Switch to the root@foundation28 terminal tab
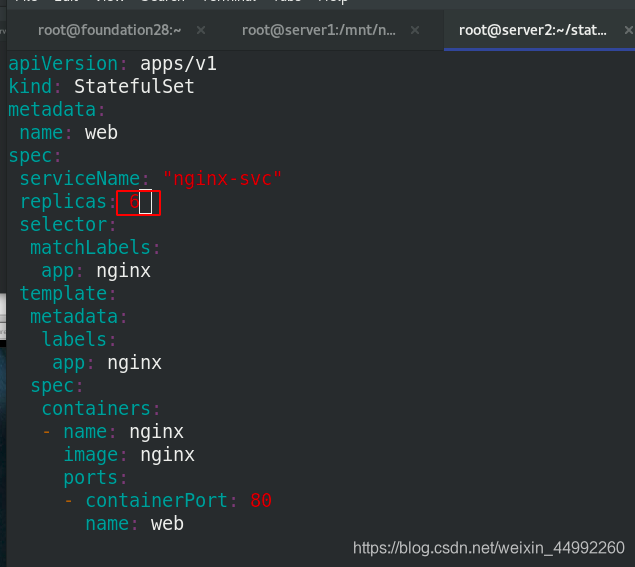 pyautogui.click(x=109, y=30)
